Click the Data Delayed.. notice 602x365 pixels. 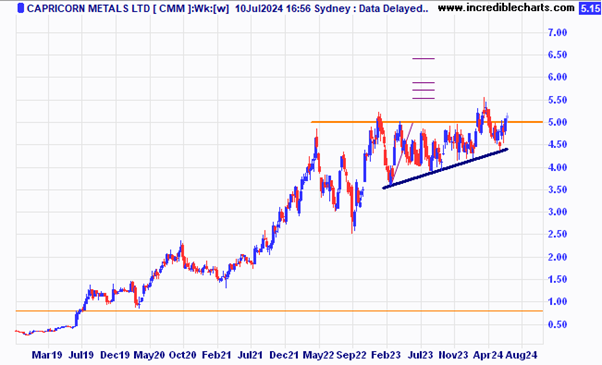tap(394, 8)
